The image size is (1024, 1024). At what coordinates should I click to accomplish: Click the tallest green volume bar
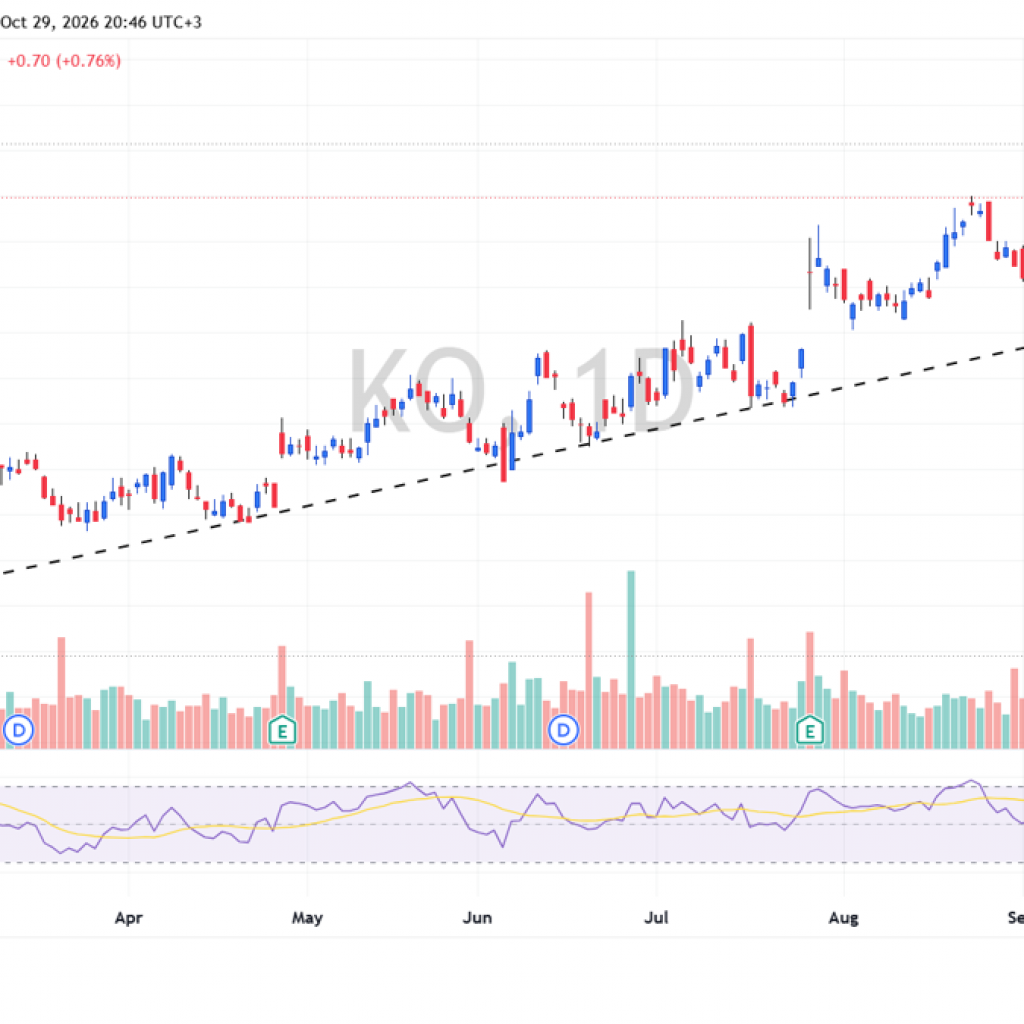pos(631,660)
